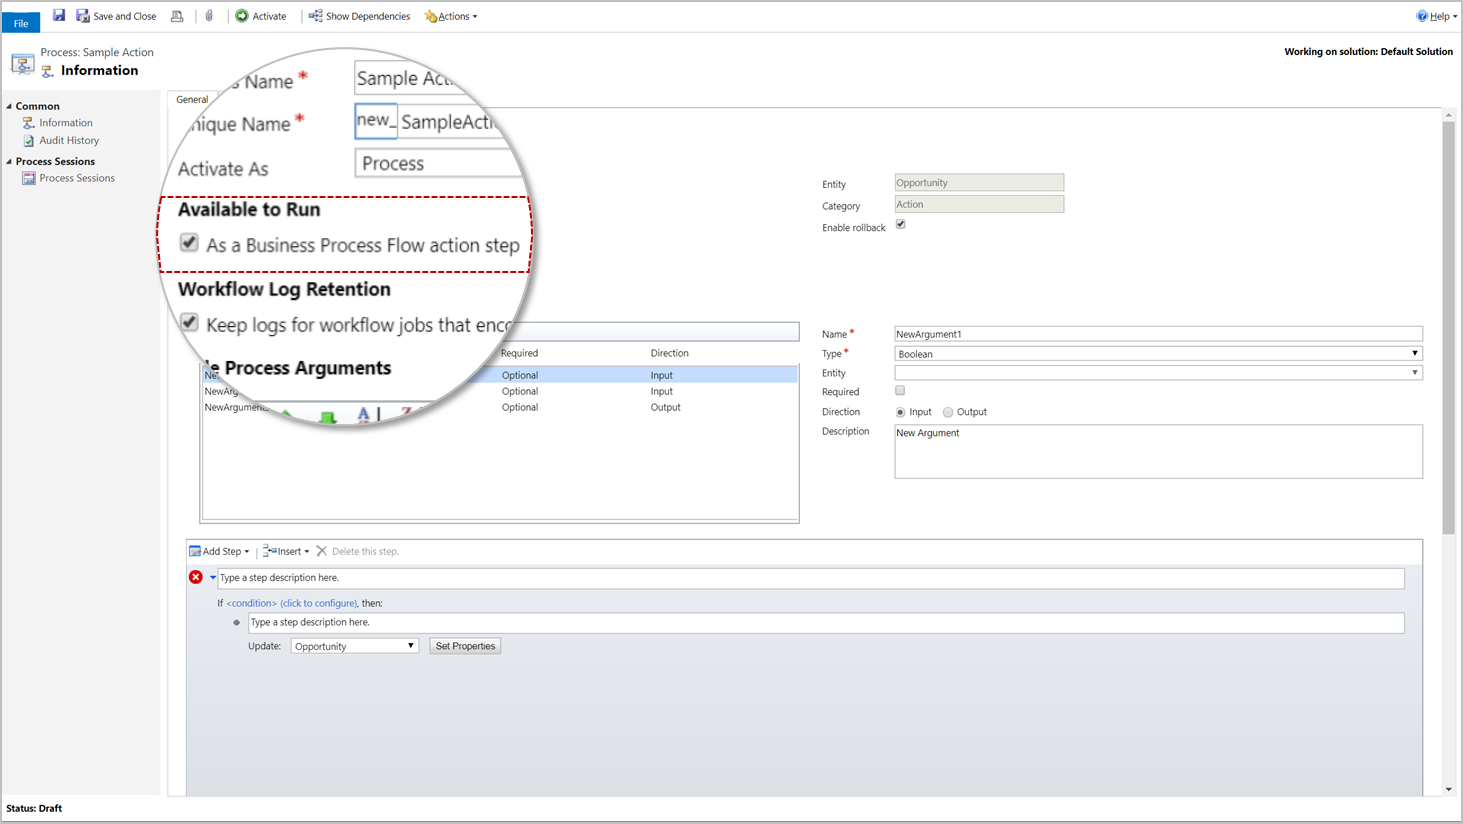Change the argument Type dropdown from Boolean

point(1414,353)
